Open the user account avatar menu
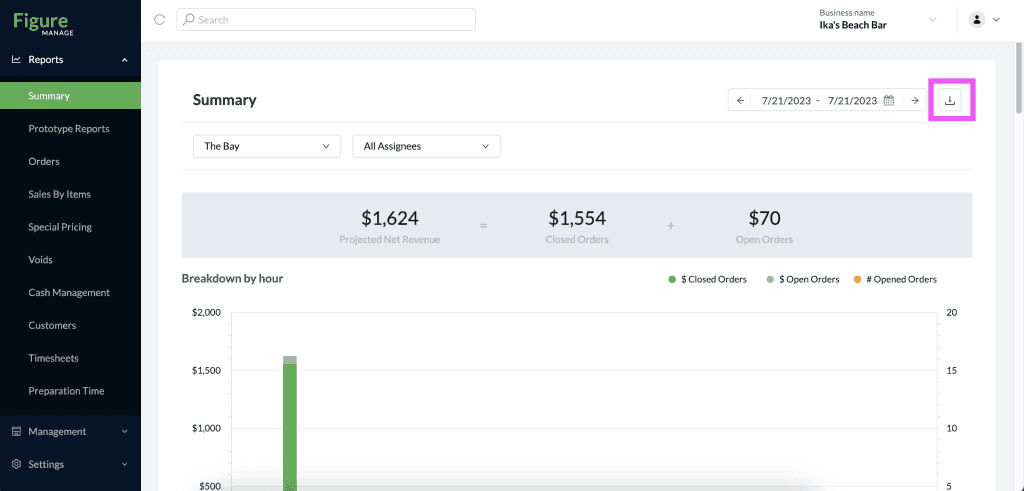Image resolution: width=1024 pixels, height=491 pixels. tap(985, 20)
